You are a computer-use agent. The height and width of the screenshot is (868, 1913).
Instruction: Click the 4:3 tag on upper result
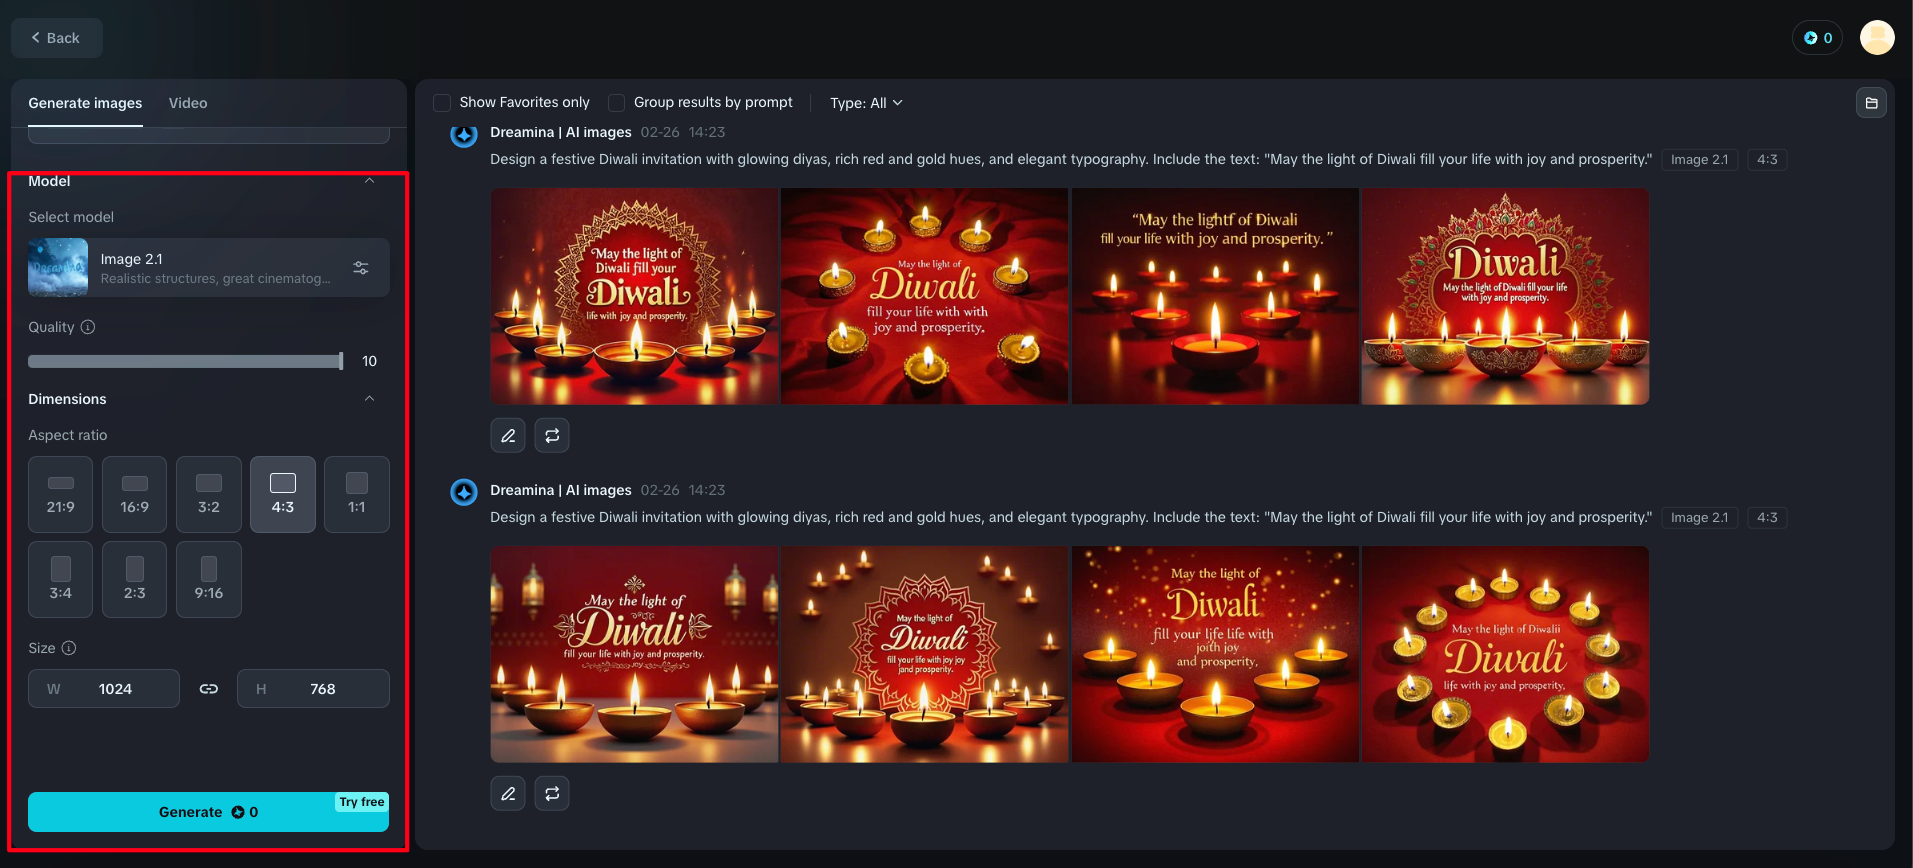(x=1767, y=160)
